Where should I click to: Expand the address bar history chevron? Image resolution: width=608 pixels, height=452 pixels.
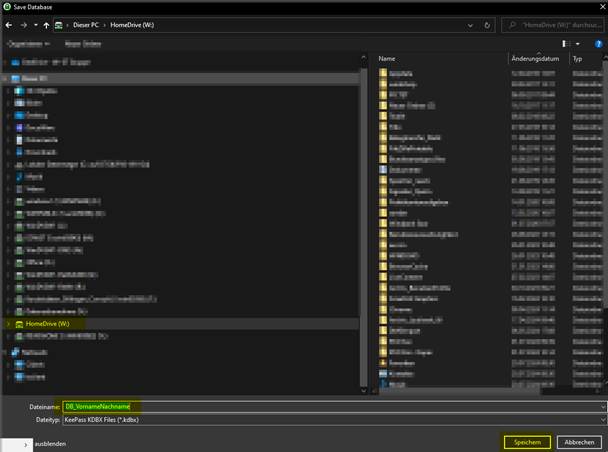[x=470, y=26]
